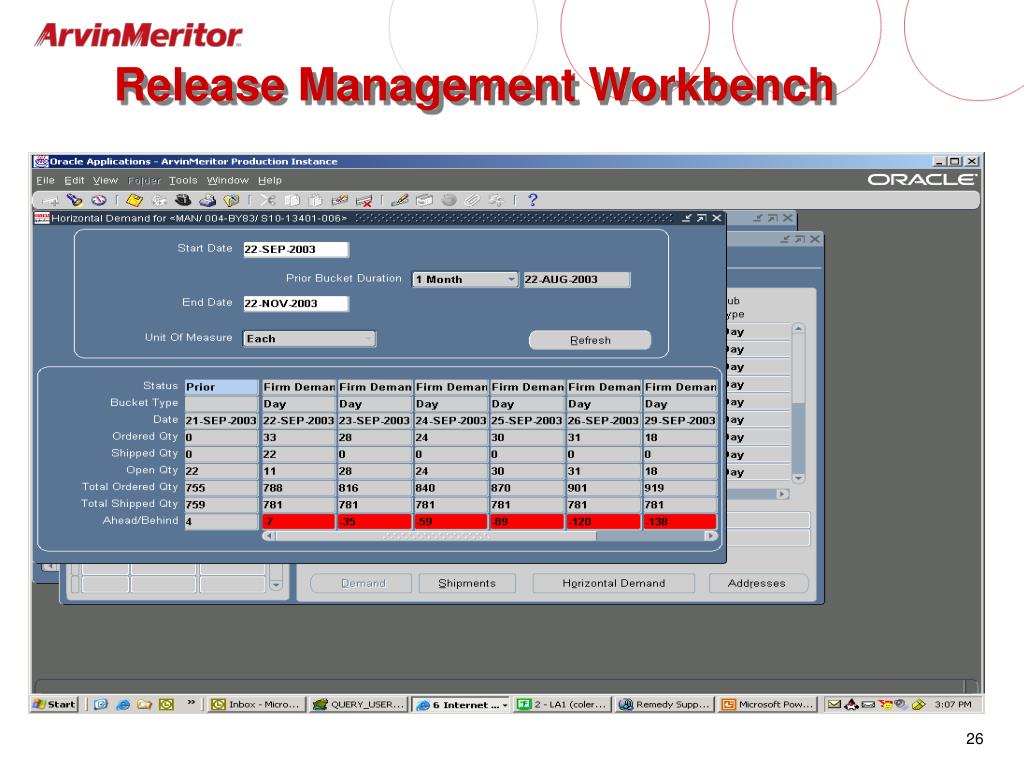Open Edit Field with the pencil icon
The height and width of the screenshot is (768, 1024).
(400, 200)
